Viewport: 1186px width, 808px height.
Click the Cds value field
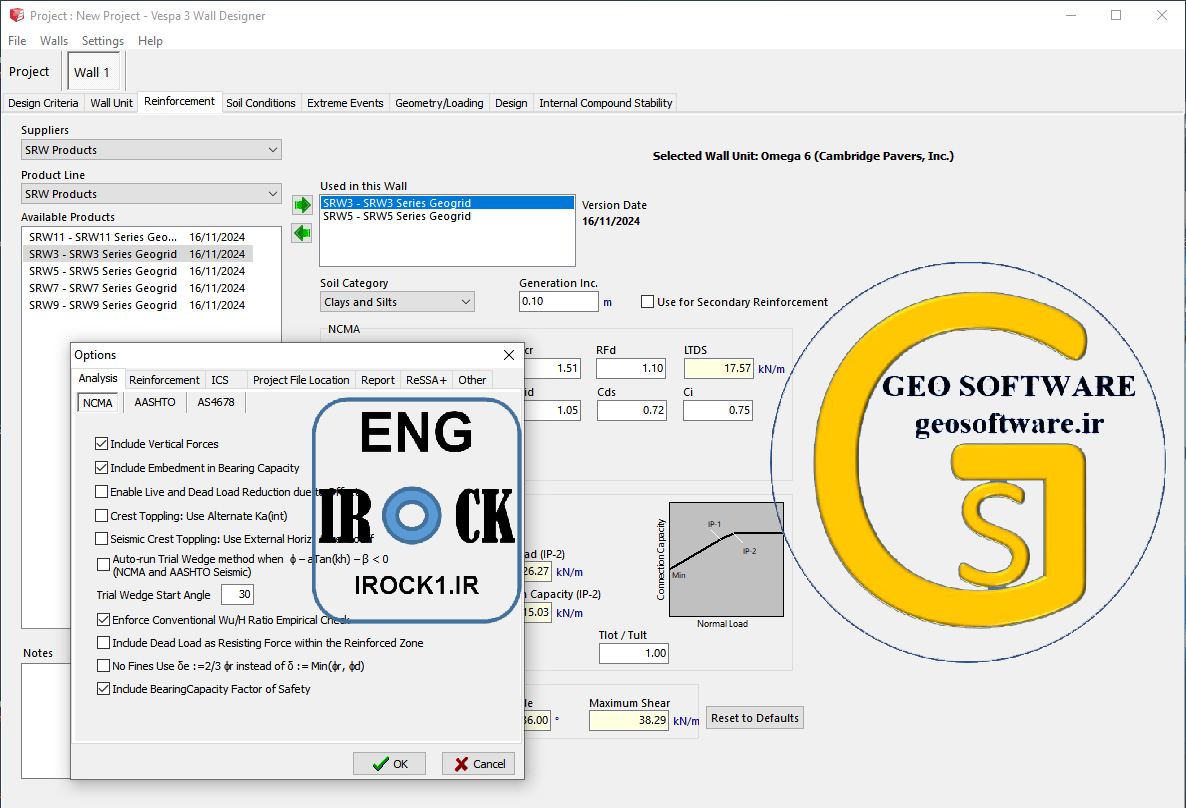pos(632,411)
